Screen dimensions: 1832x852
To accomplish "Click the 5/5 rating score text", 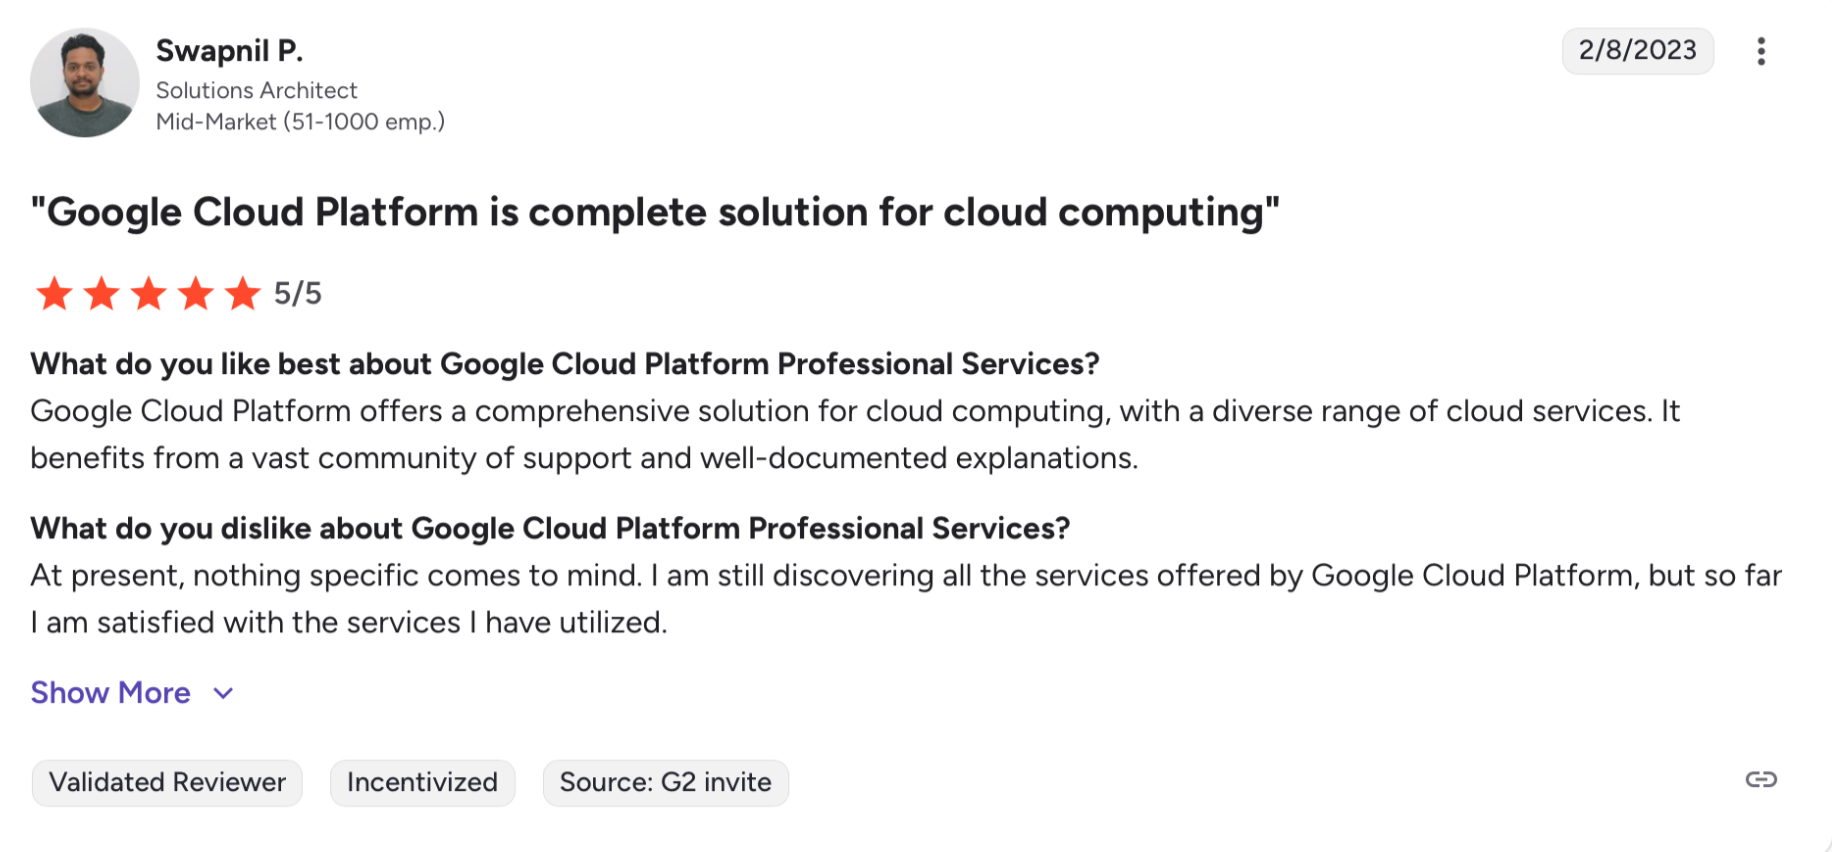I will 298,294.
